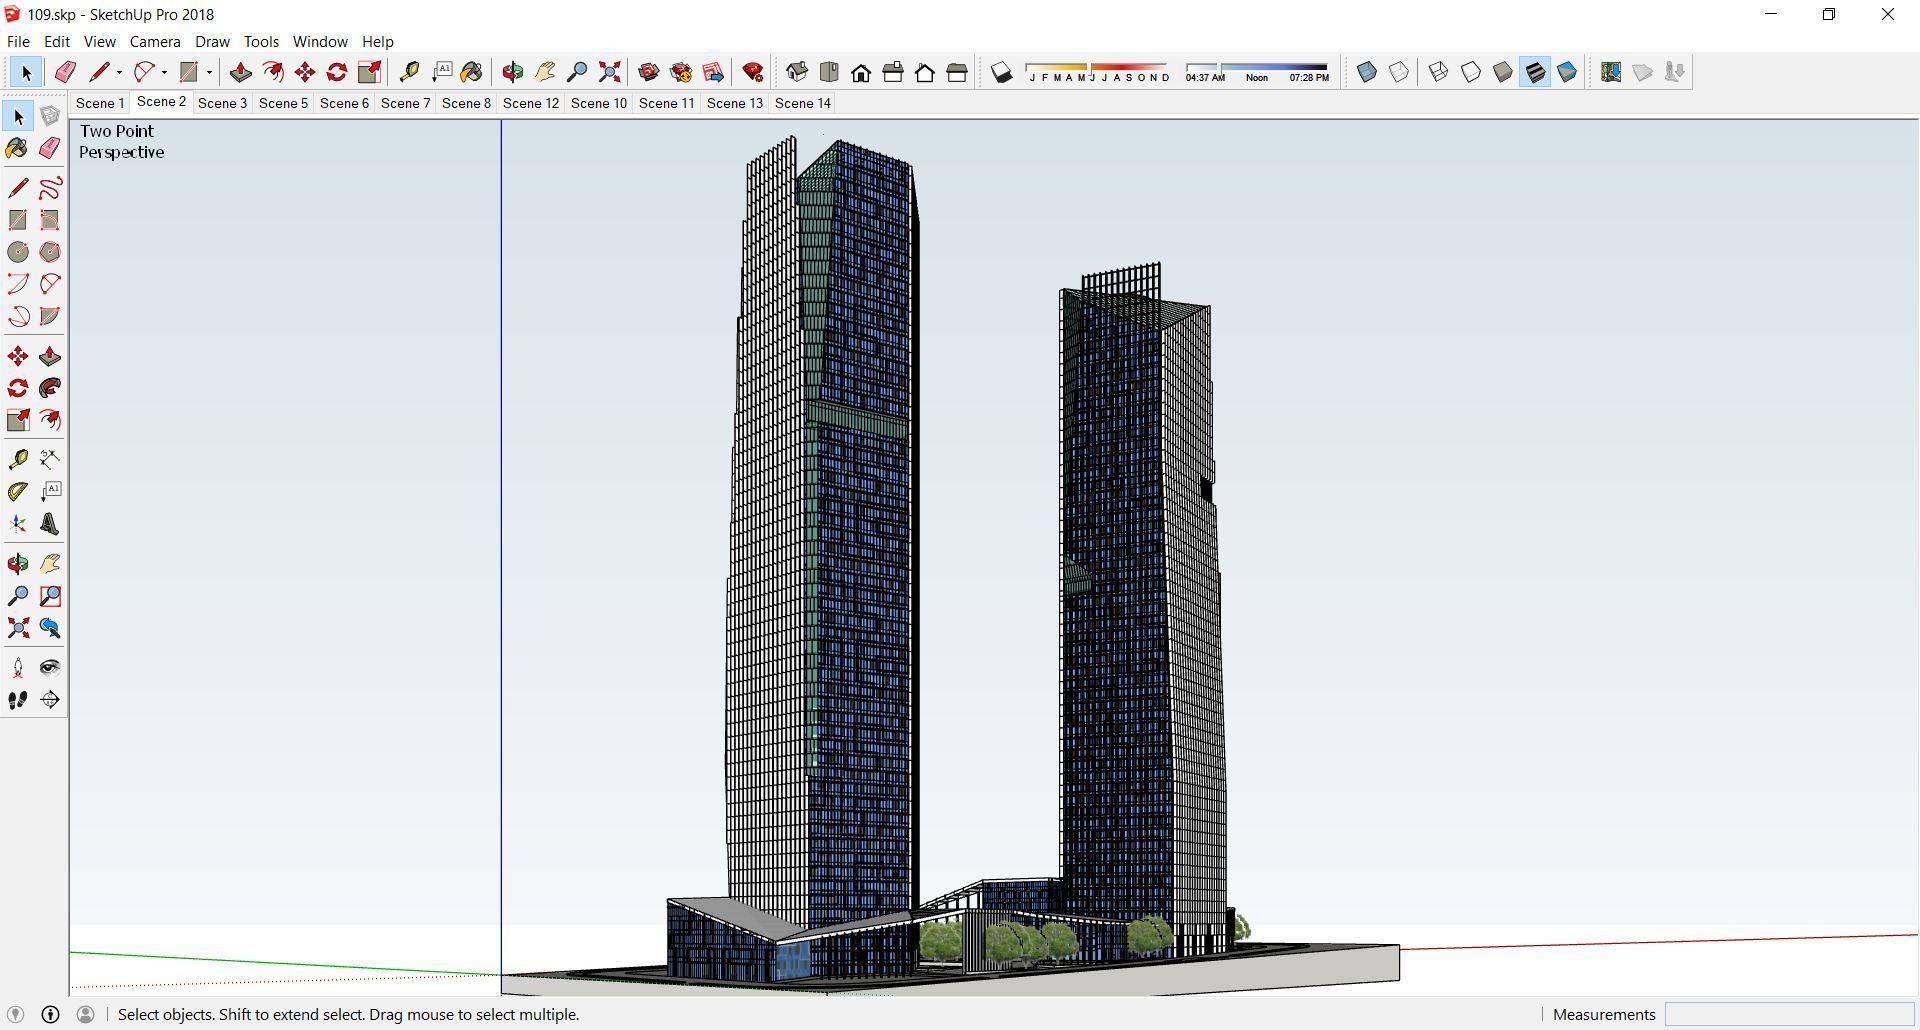Enable Hidden Line display style
This screenshot has width=1920, height=1030.
(x=1470, y=72)
